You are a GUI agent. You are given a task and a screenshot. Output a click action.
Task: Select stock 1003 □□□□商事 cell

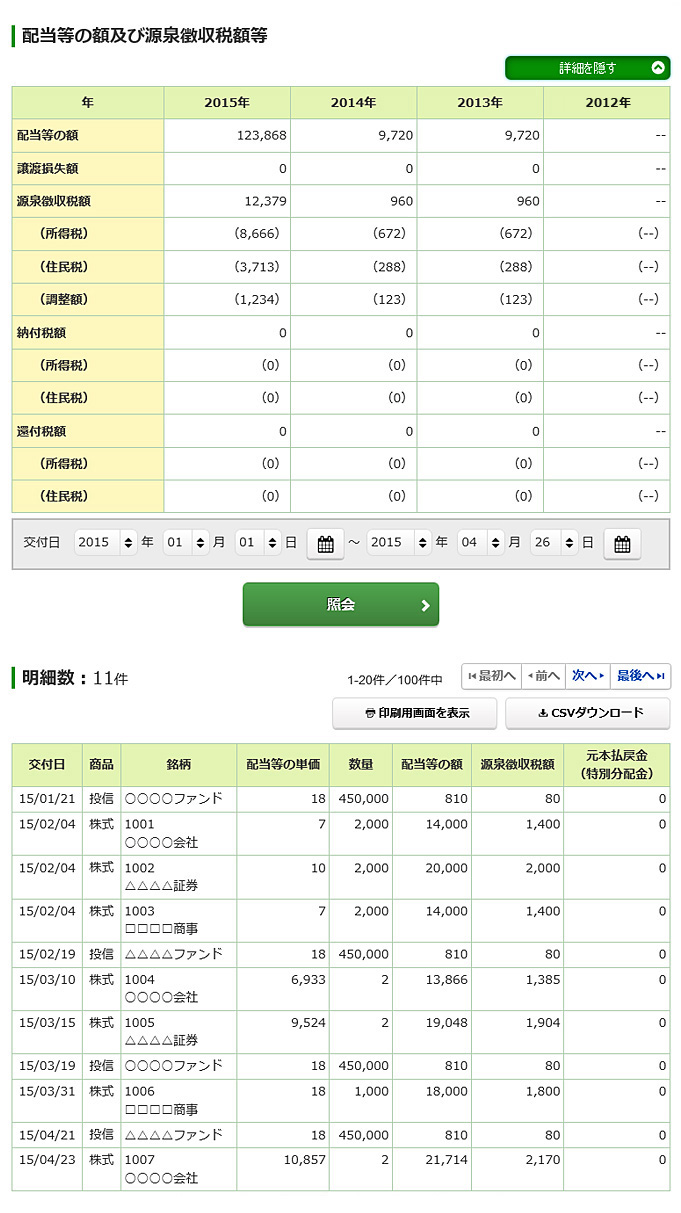(179, 920)
